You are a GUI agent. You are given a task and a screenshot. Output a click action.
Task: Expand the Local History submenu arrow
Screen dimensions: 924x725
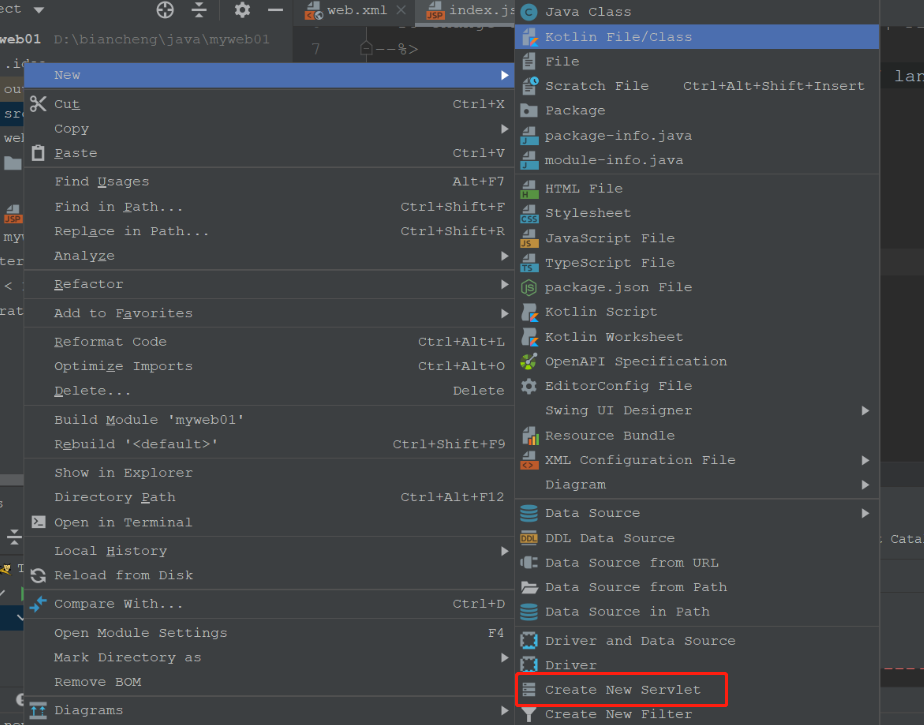click(504, 551)
